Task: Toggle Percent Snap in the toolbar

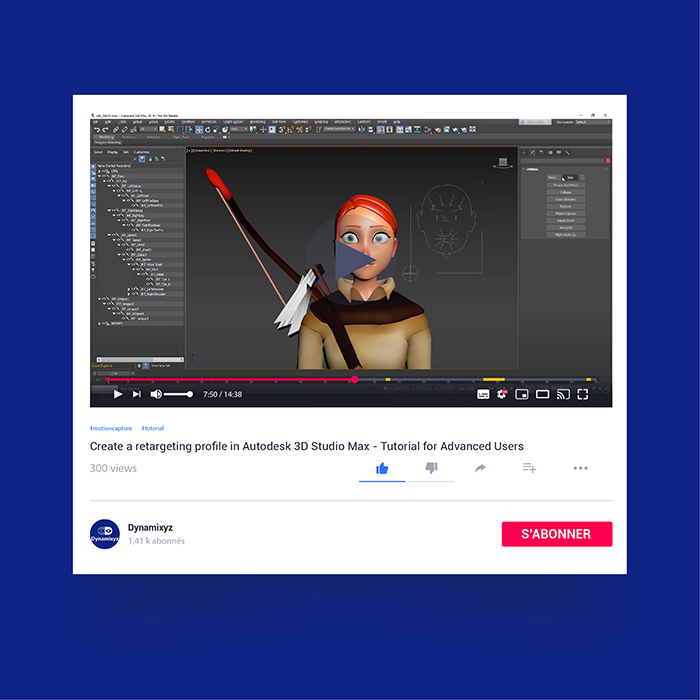Action: pos(299,129)
